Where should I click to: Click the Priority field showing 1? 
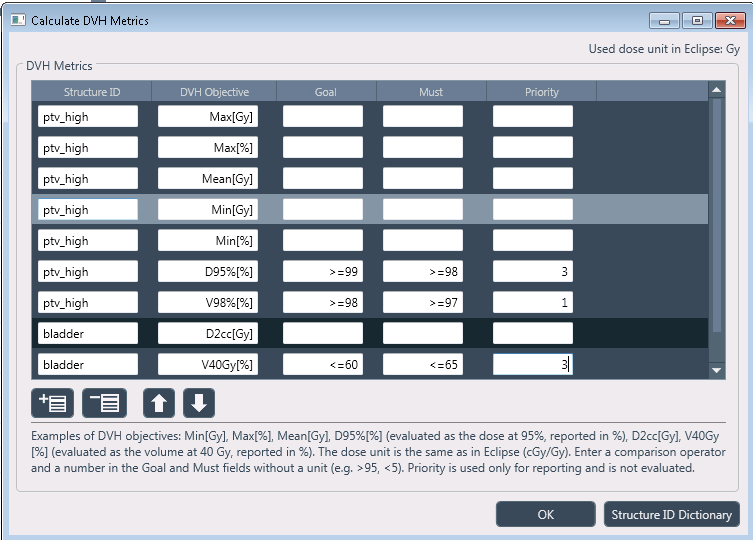(533, 303)
